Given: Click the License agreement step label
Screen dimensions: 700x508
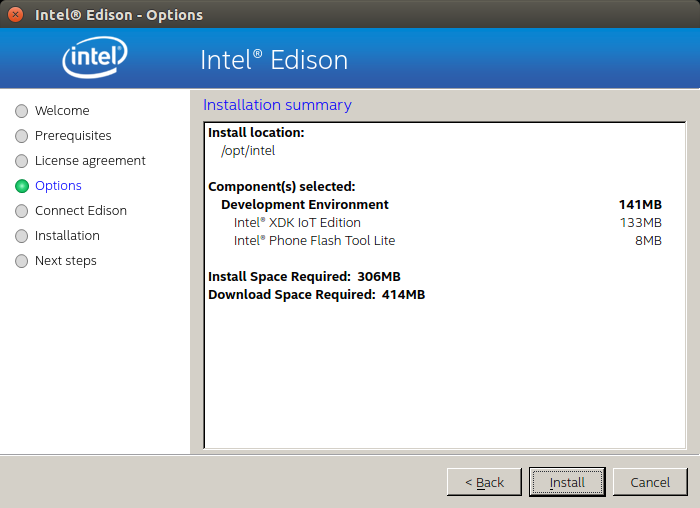Looking at the screenshot, I should (x=90, y=161).
